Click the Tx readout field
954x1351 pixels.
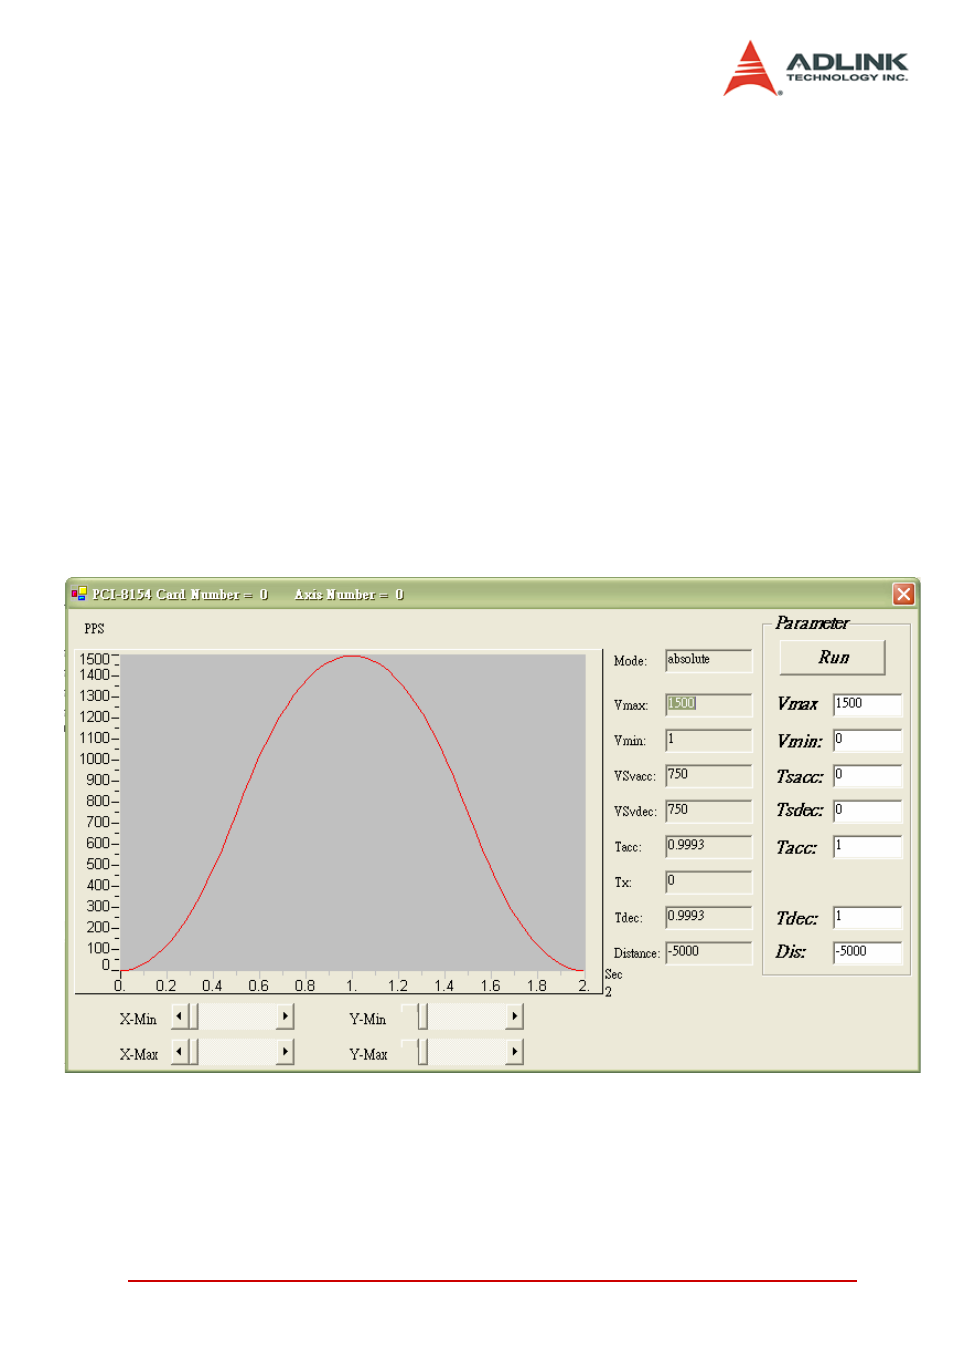708,882
